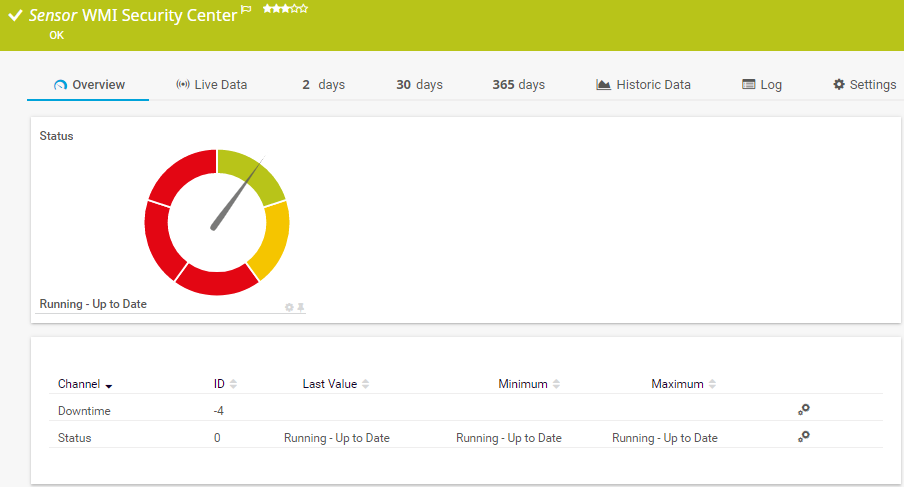904x487 pixels.
Task: Open the Historic Data tab
Action: (x=643, y=85)
